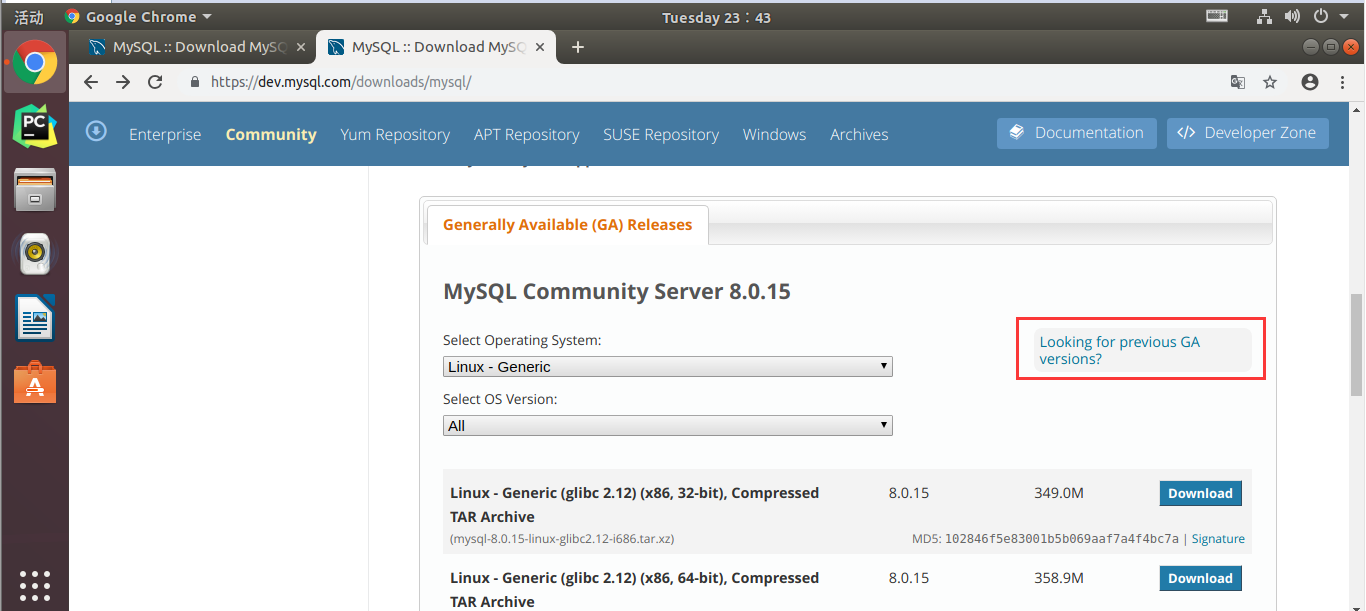
Task: Launch PyCharm from the dock
Action: [35, 126]
